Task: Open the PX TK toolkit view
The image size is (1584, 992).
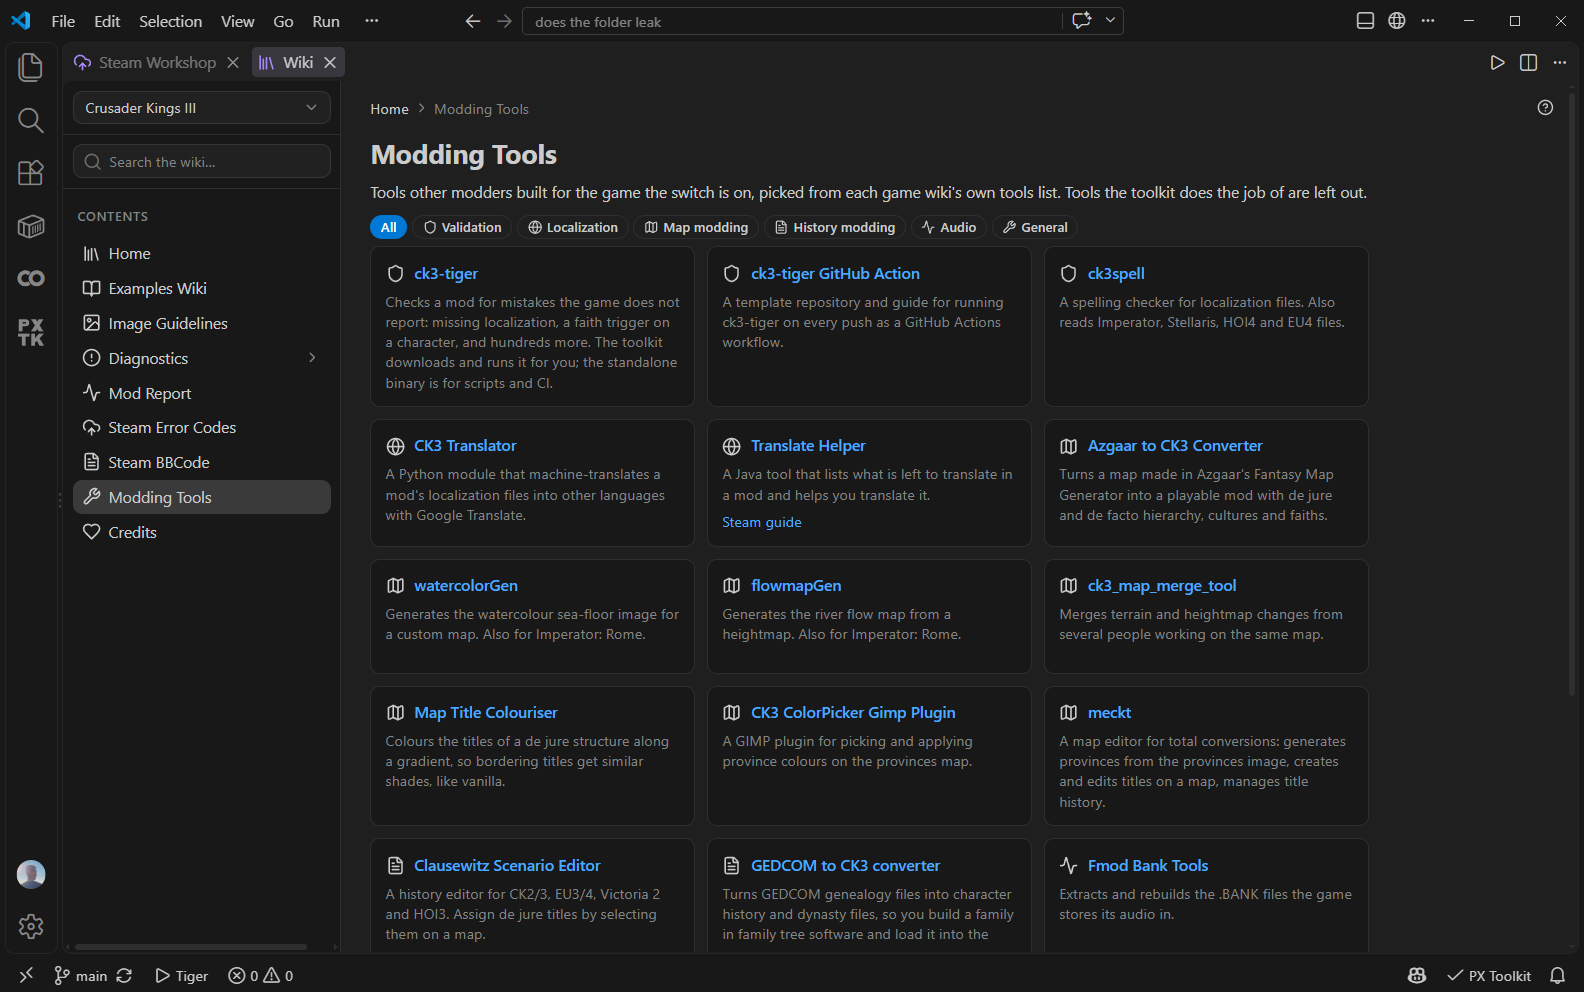Action: [31, 332]
